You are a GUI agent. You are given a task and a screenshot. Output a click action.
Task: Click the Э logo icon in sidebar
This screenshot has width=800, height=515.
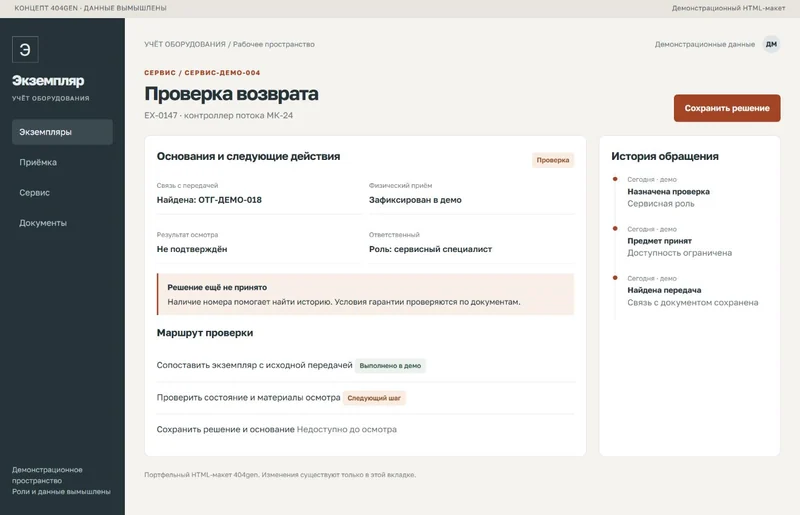pos(25,50)
